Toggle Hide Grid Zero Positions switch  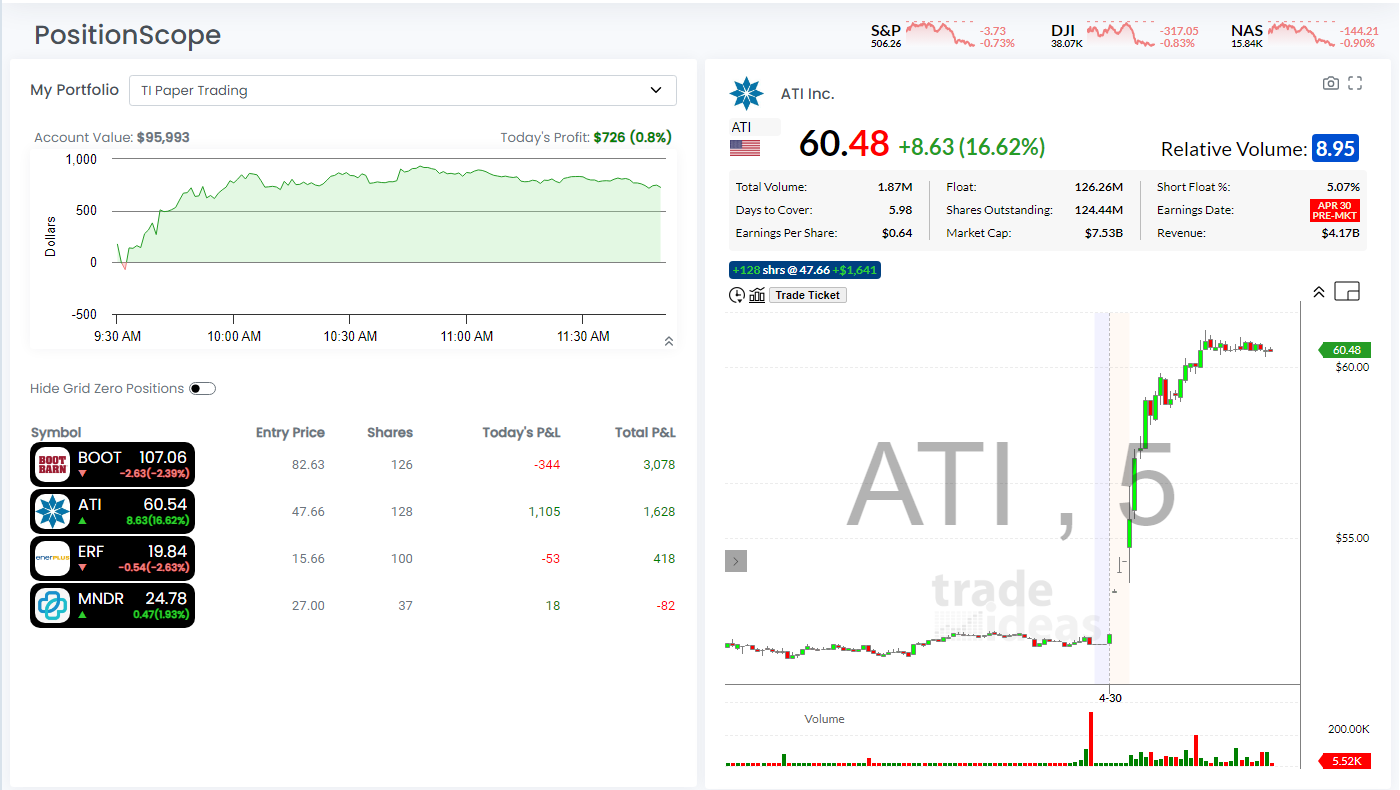[x=202, y=389]
